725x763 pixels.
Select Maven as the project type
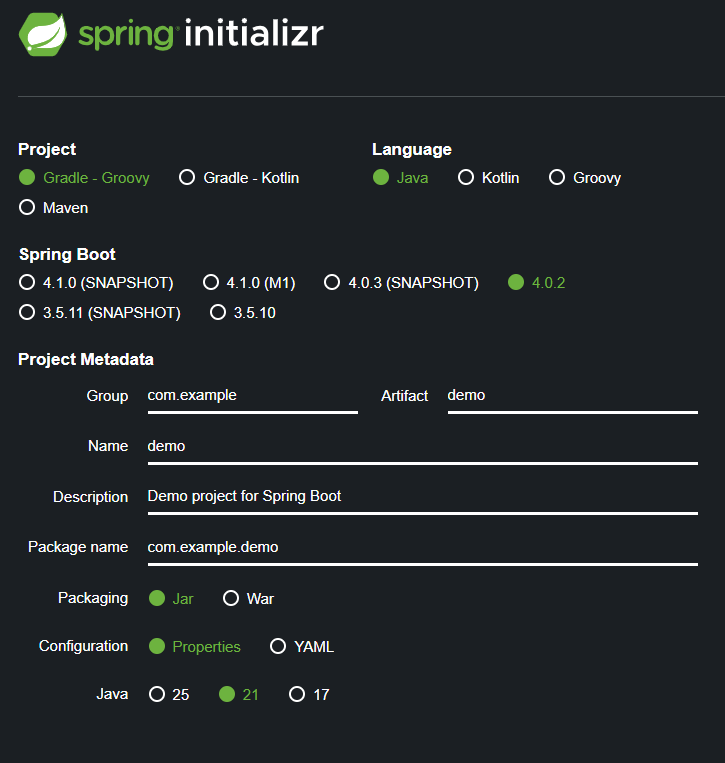click(x=54, y=208)
